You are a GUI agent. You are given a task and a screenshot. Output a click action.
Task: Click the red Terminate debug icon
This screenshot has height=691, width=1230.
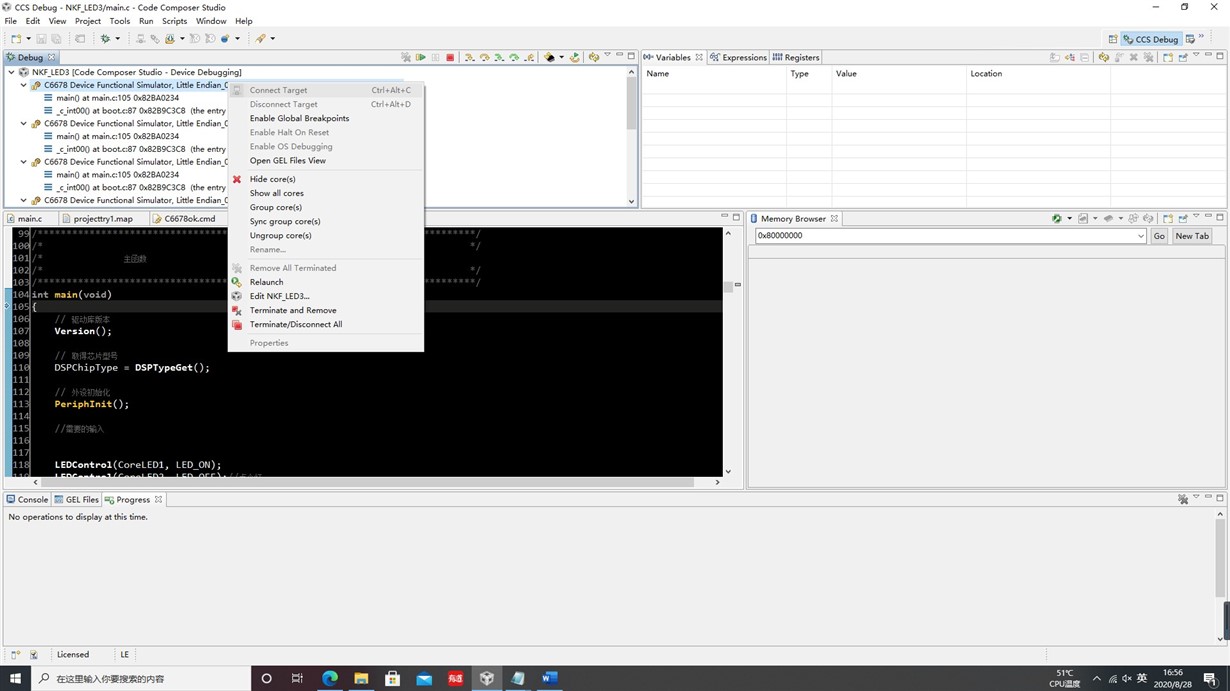[x=450, y=57]
